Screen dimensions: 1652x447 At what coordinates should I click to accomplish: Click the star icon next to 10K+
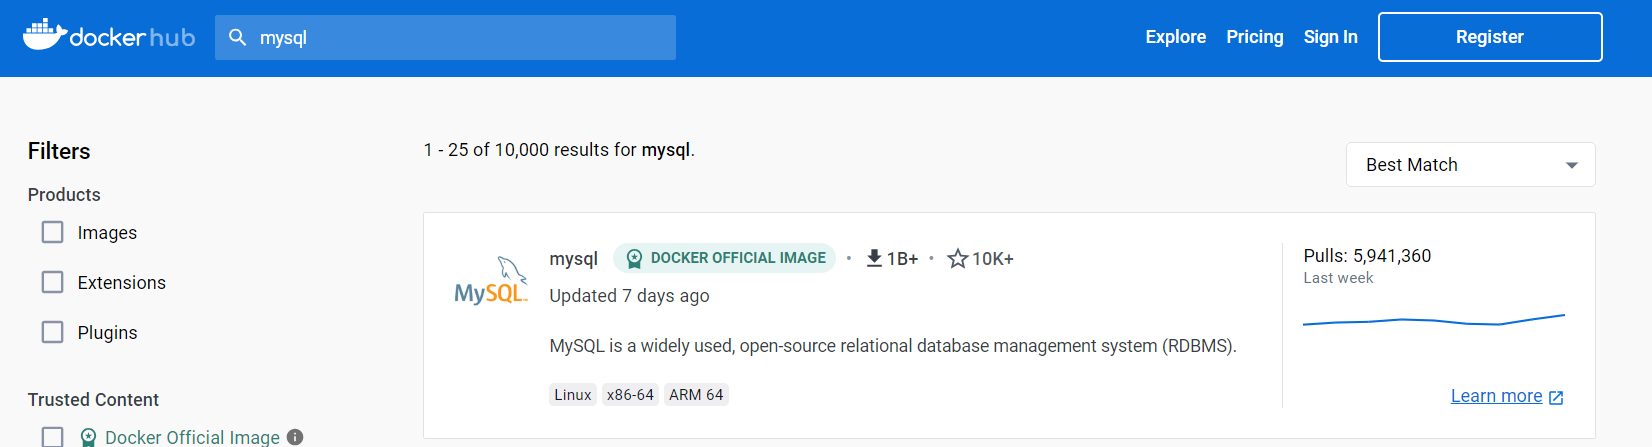pyautogui.click(x=958, y=258)
